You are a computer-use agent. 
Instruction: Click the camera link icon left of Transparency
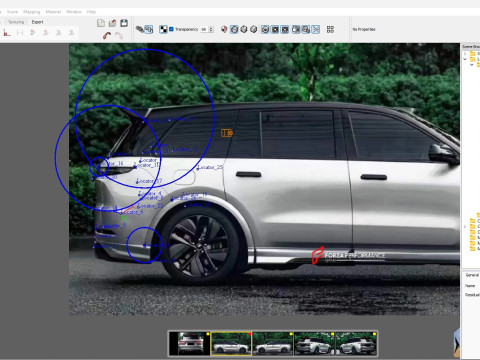point(139,29)
